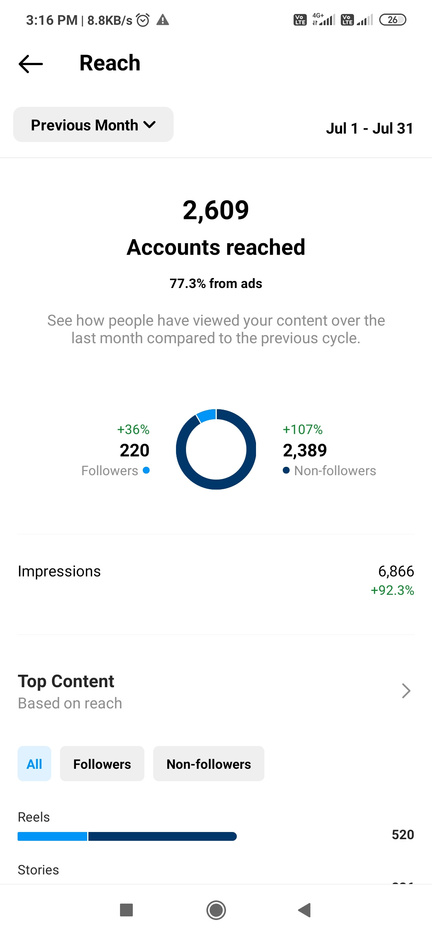Click the reach donut chart
This screenshot has width=432, height=936.
click(216, 449)
